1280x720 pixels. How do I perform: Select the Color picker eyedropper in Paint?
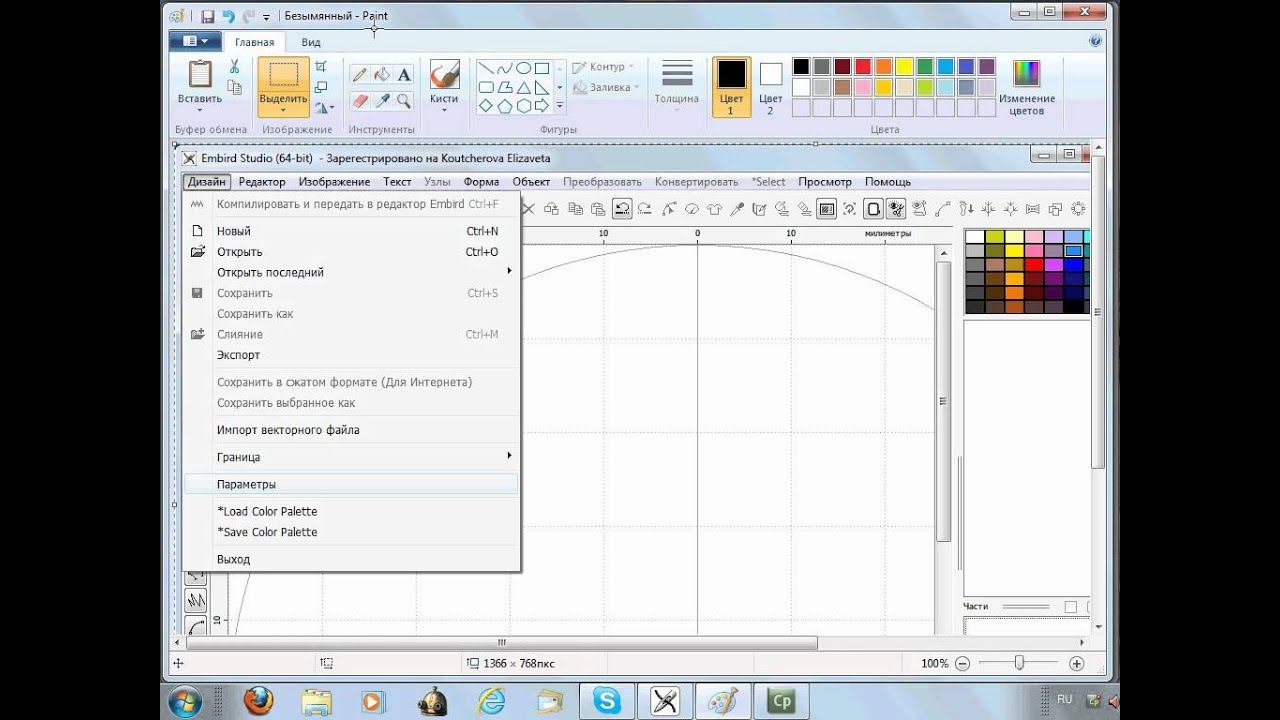tap(381, 101)
